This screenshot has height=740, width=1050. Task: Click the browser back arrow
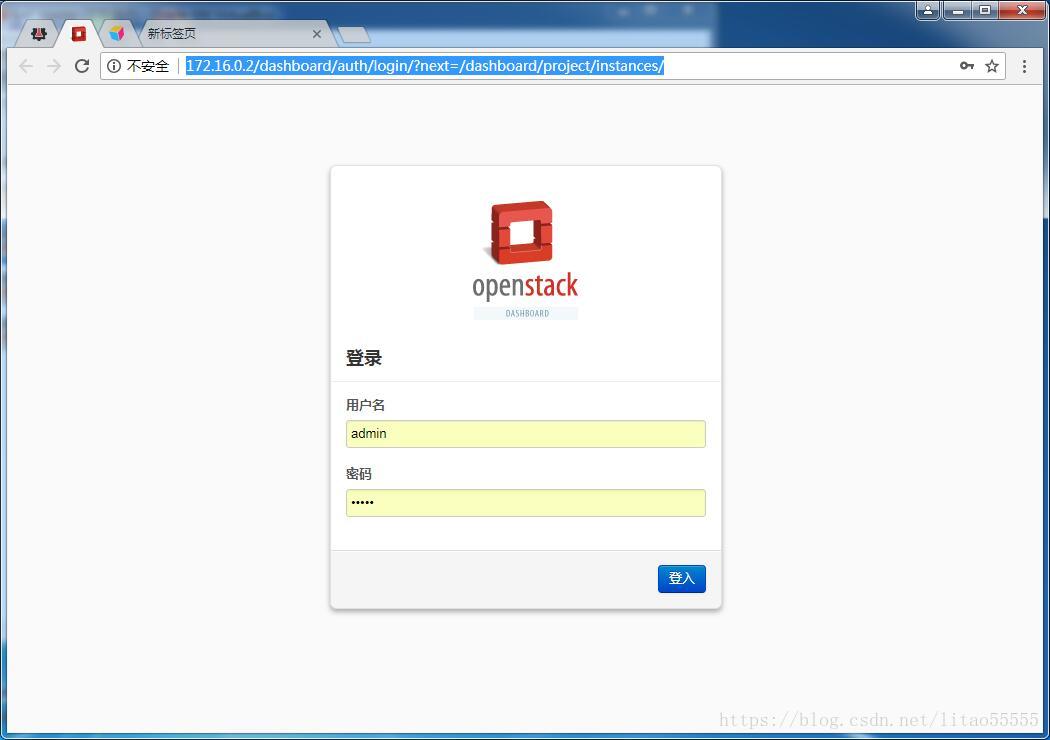[x=26, y=66]
